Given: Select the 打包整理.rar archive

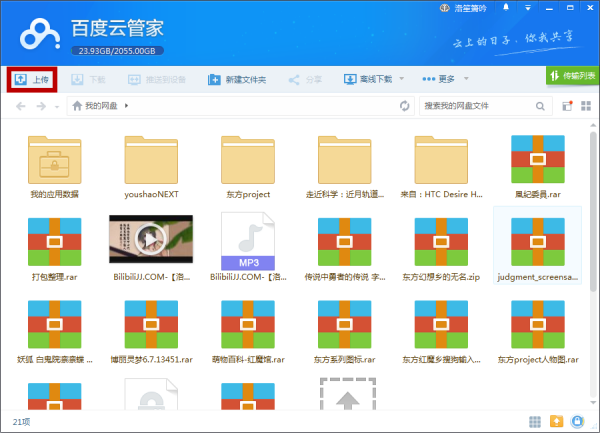Looking at the screenshot, I should [54, 249].
